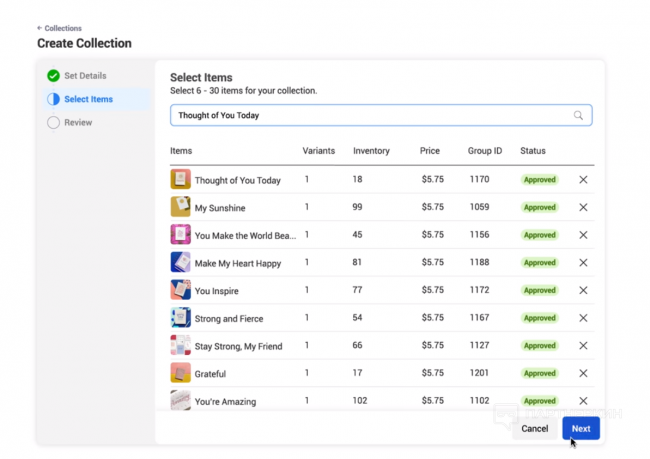Click the Stay Strong, My Friend thumbnail

[x=180, y=346]
